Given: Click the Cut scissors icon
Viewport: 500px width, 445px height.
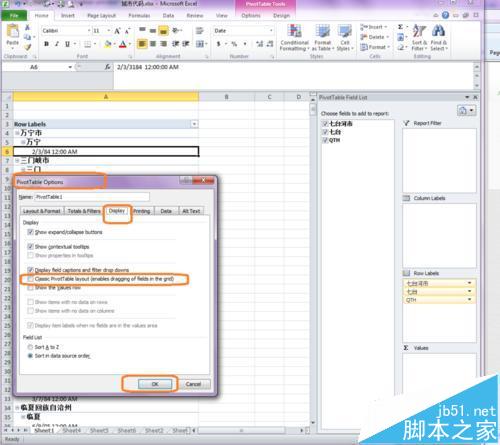Looking at the screenshot, I should point(27,27).
